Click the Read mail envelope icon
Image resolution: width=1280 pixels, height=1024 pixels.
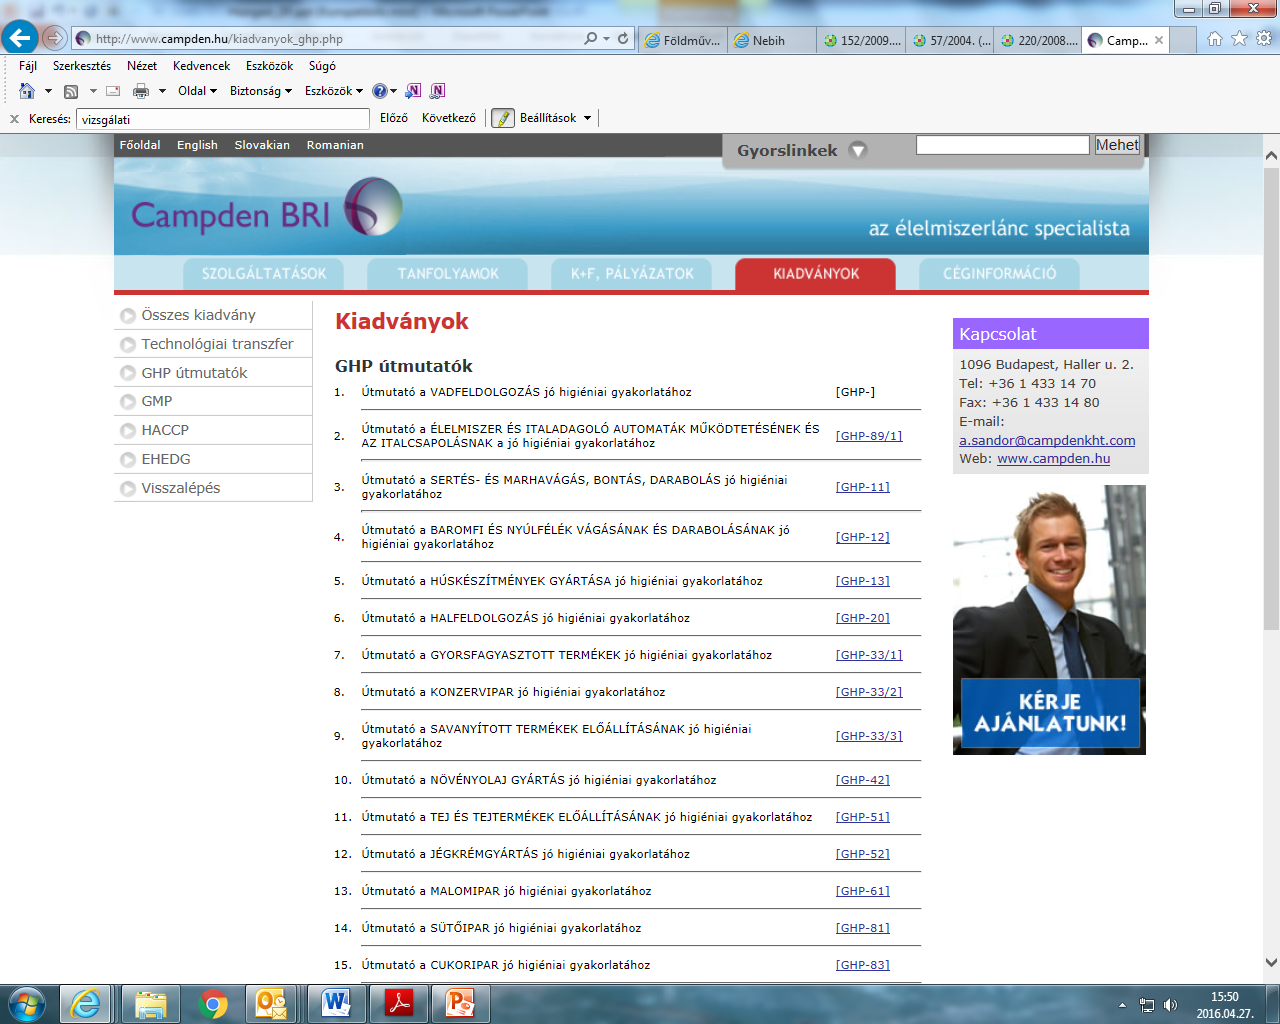tap(113, 91)
